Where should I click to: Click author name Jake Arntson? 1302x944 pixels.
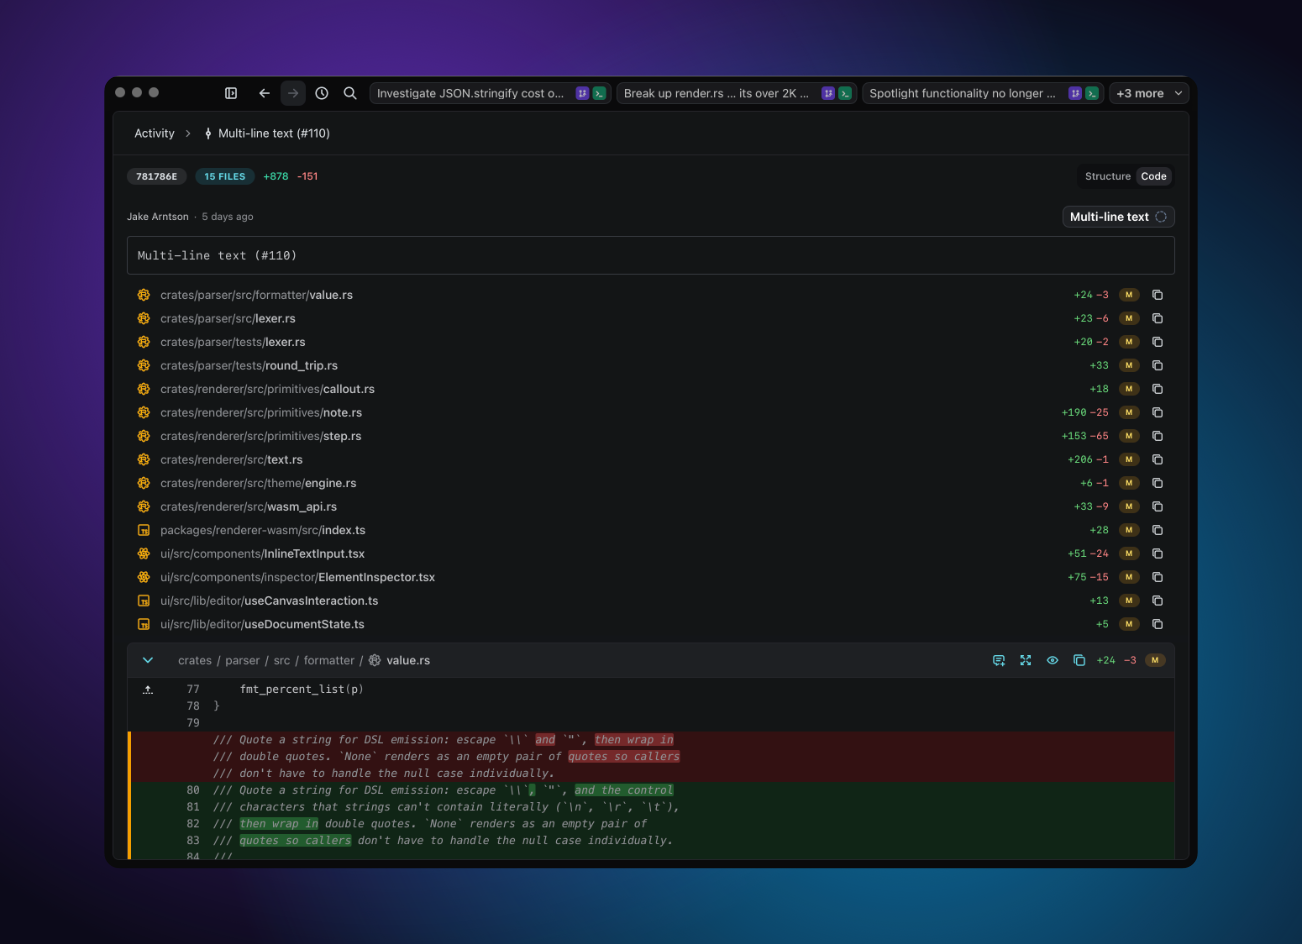click(158, 217)
